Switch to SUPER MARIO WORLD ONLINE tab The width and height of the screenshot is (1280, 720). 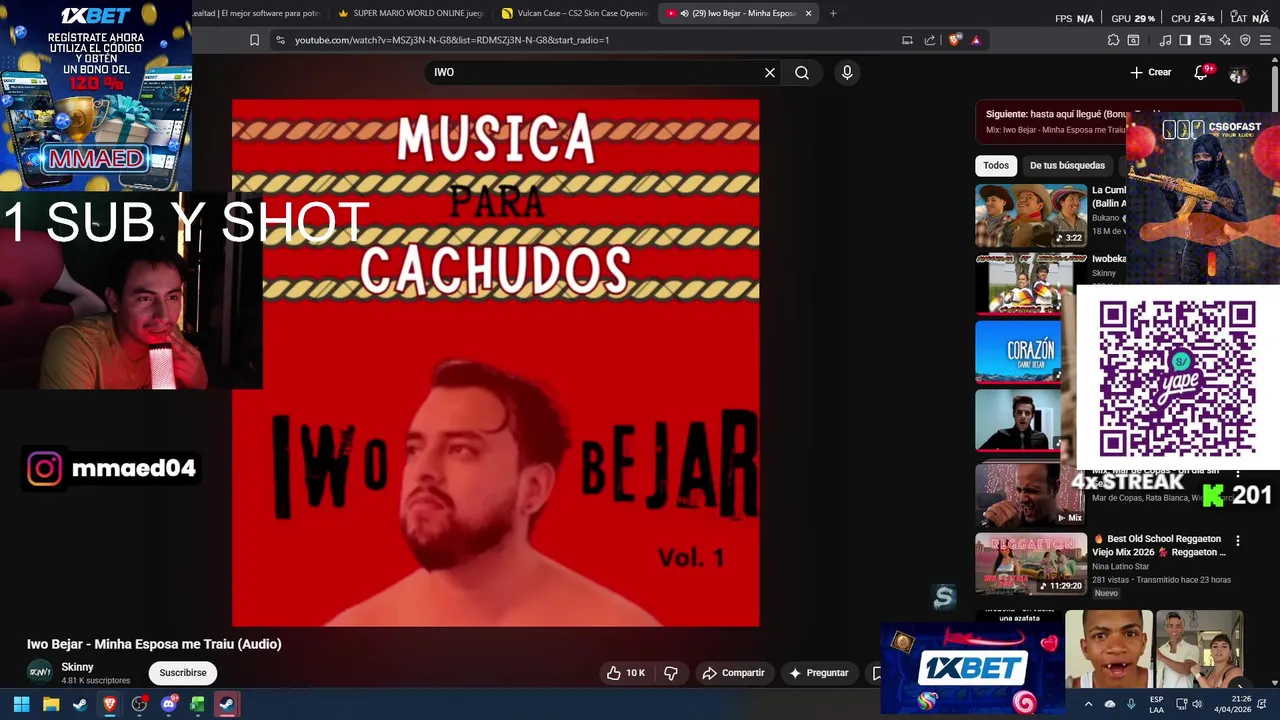click(410, 13)
